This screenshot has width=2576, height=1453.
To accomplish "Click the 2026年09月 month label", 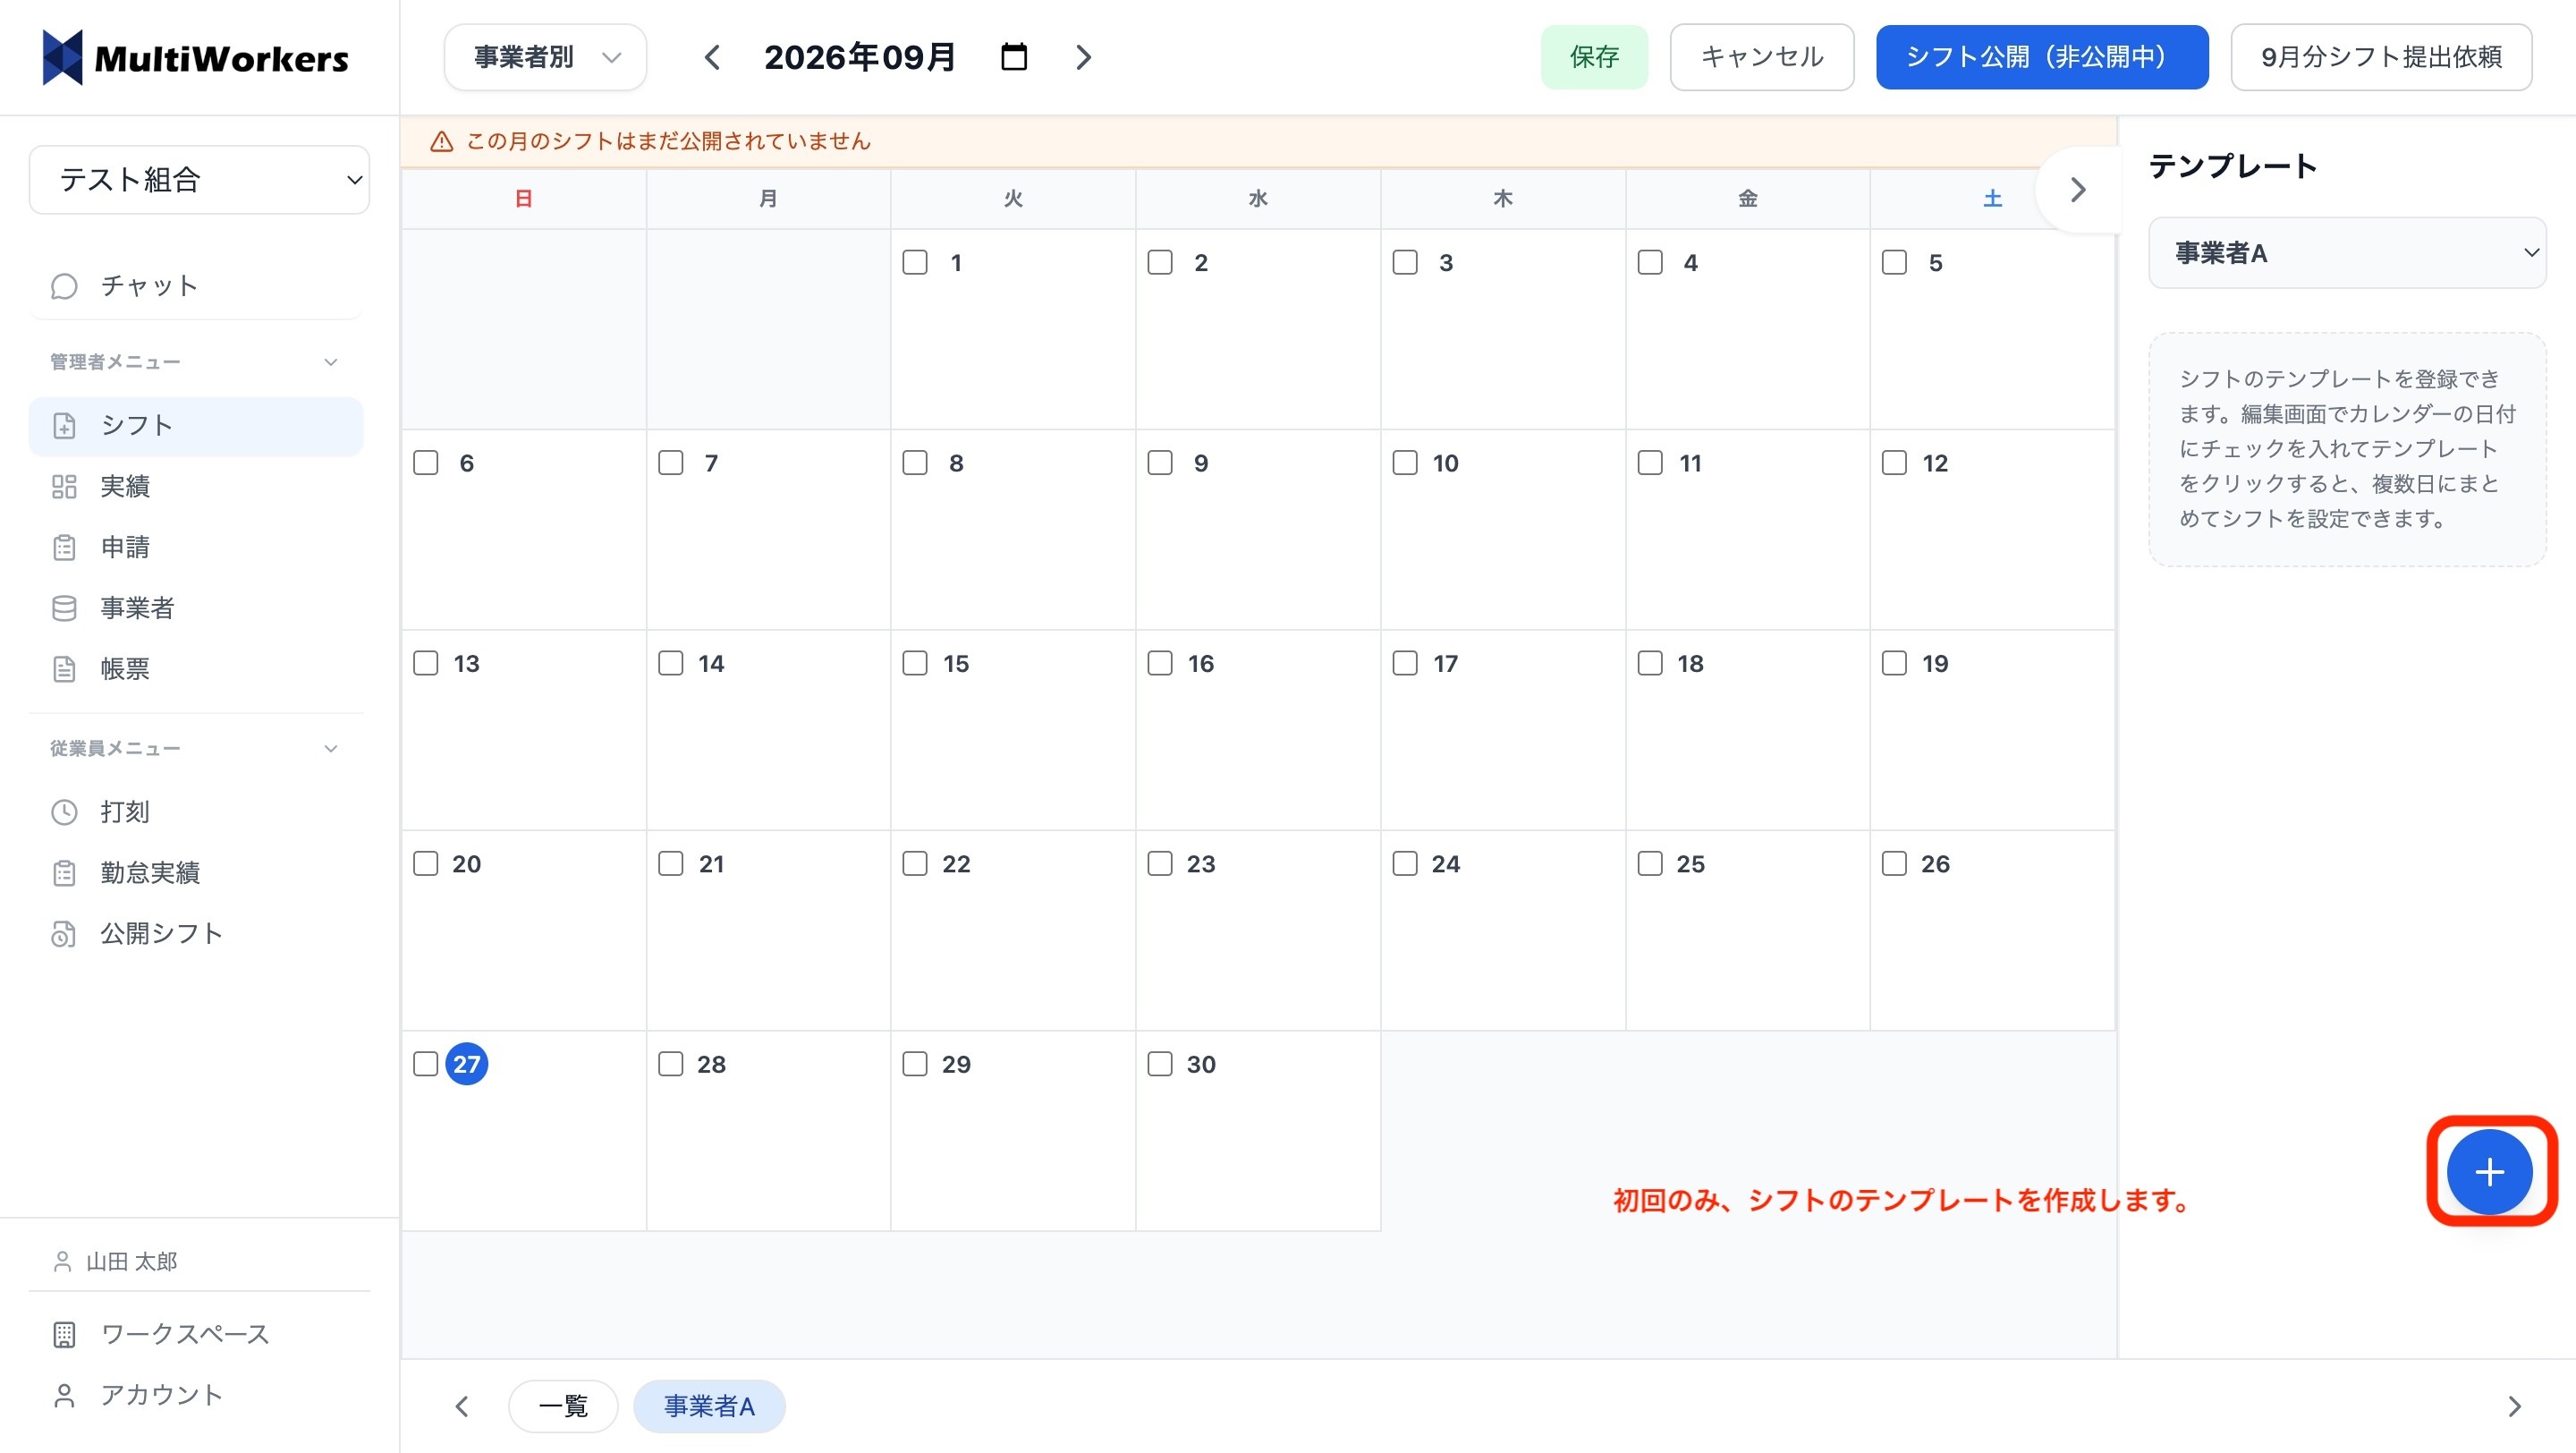I will click(x=860, y=57).
